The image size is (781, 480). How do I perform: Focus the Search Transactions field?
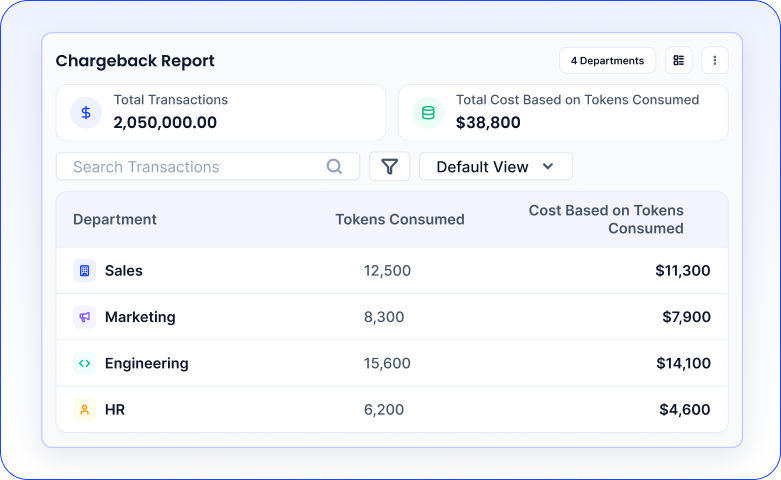click(x=208, y=166)
